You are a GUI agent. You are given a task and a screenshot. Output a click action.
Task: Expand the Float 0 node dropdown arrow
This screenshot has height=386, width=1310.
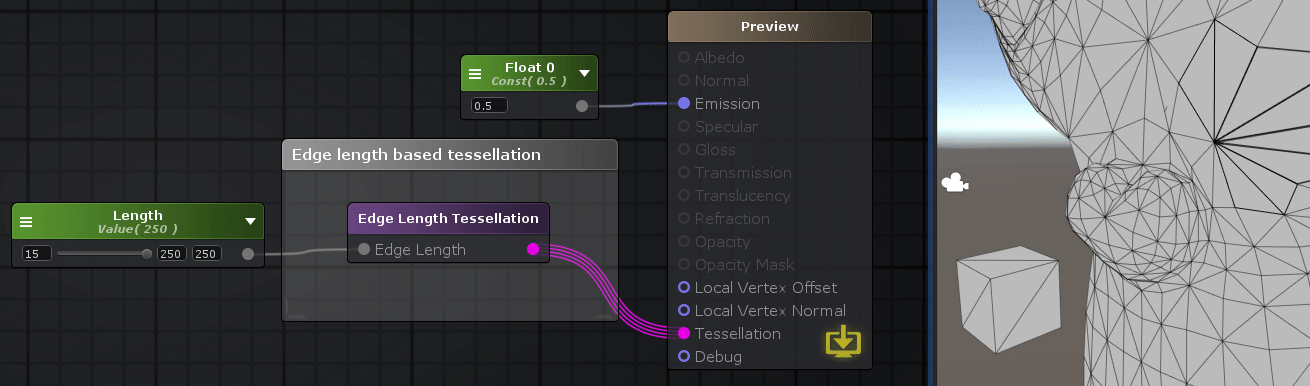click(584, 73)
